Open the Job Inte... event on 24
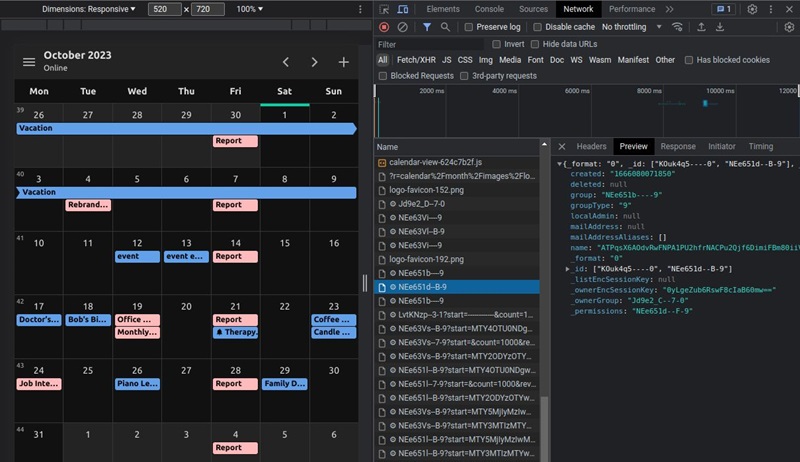 (x=39, y=383)
